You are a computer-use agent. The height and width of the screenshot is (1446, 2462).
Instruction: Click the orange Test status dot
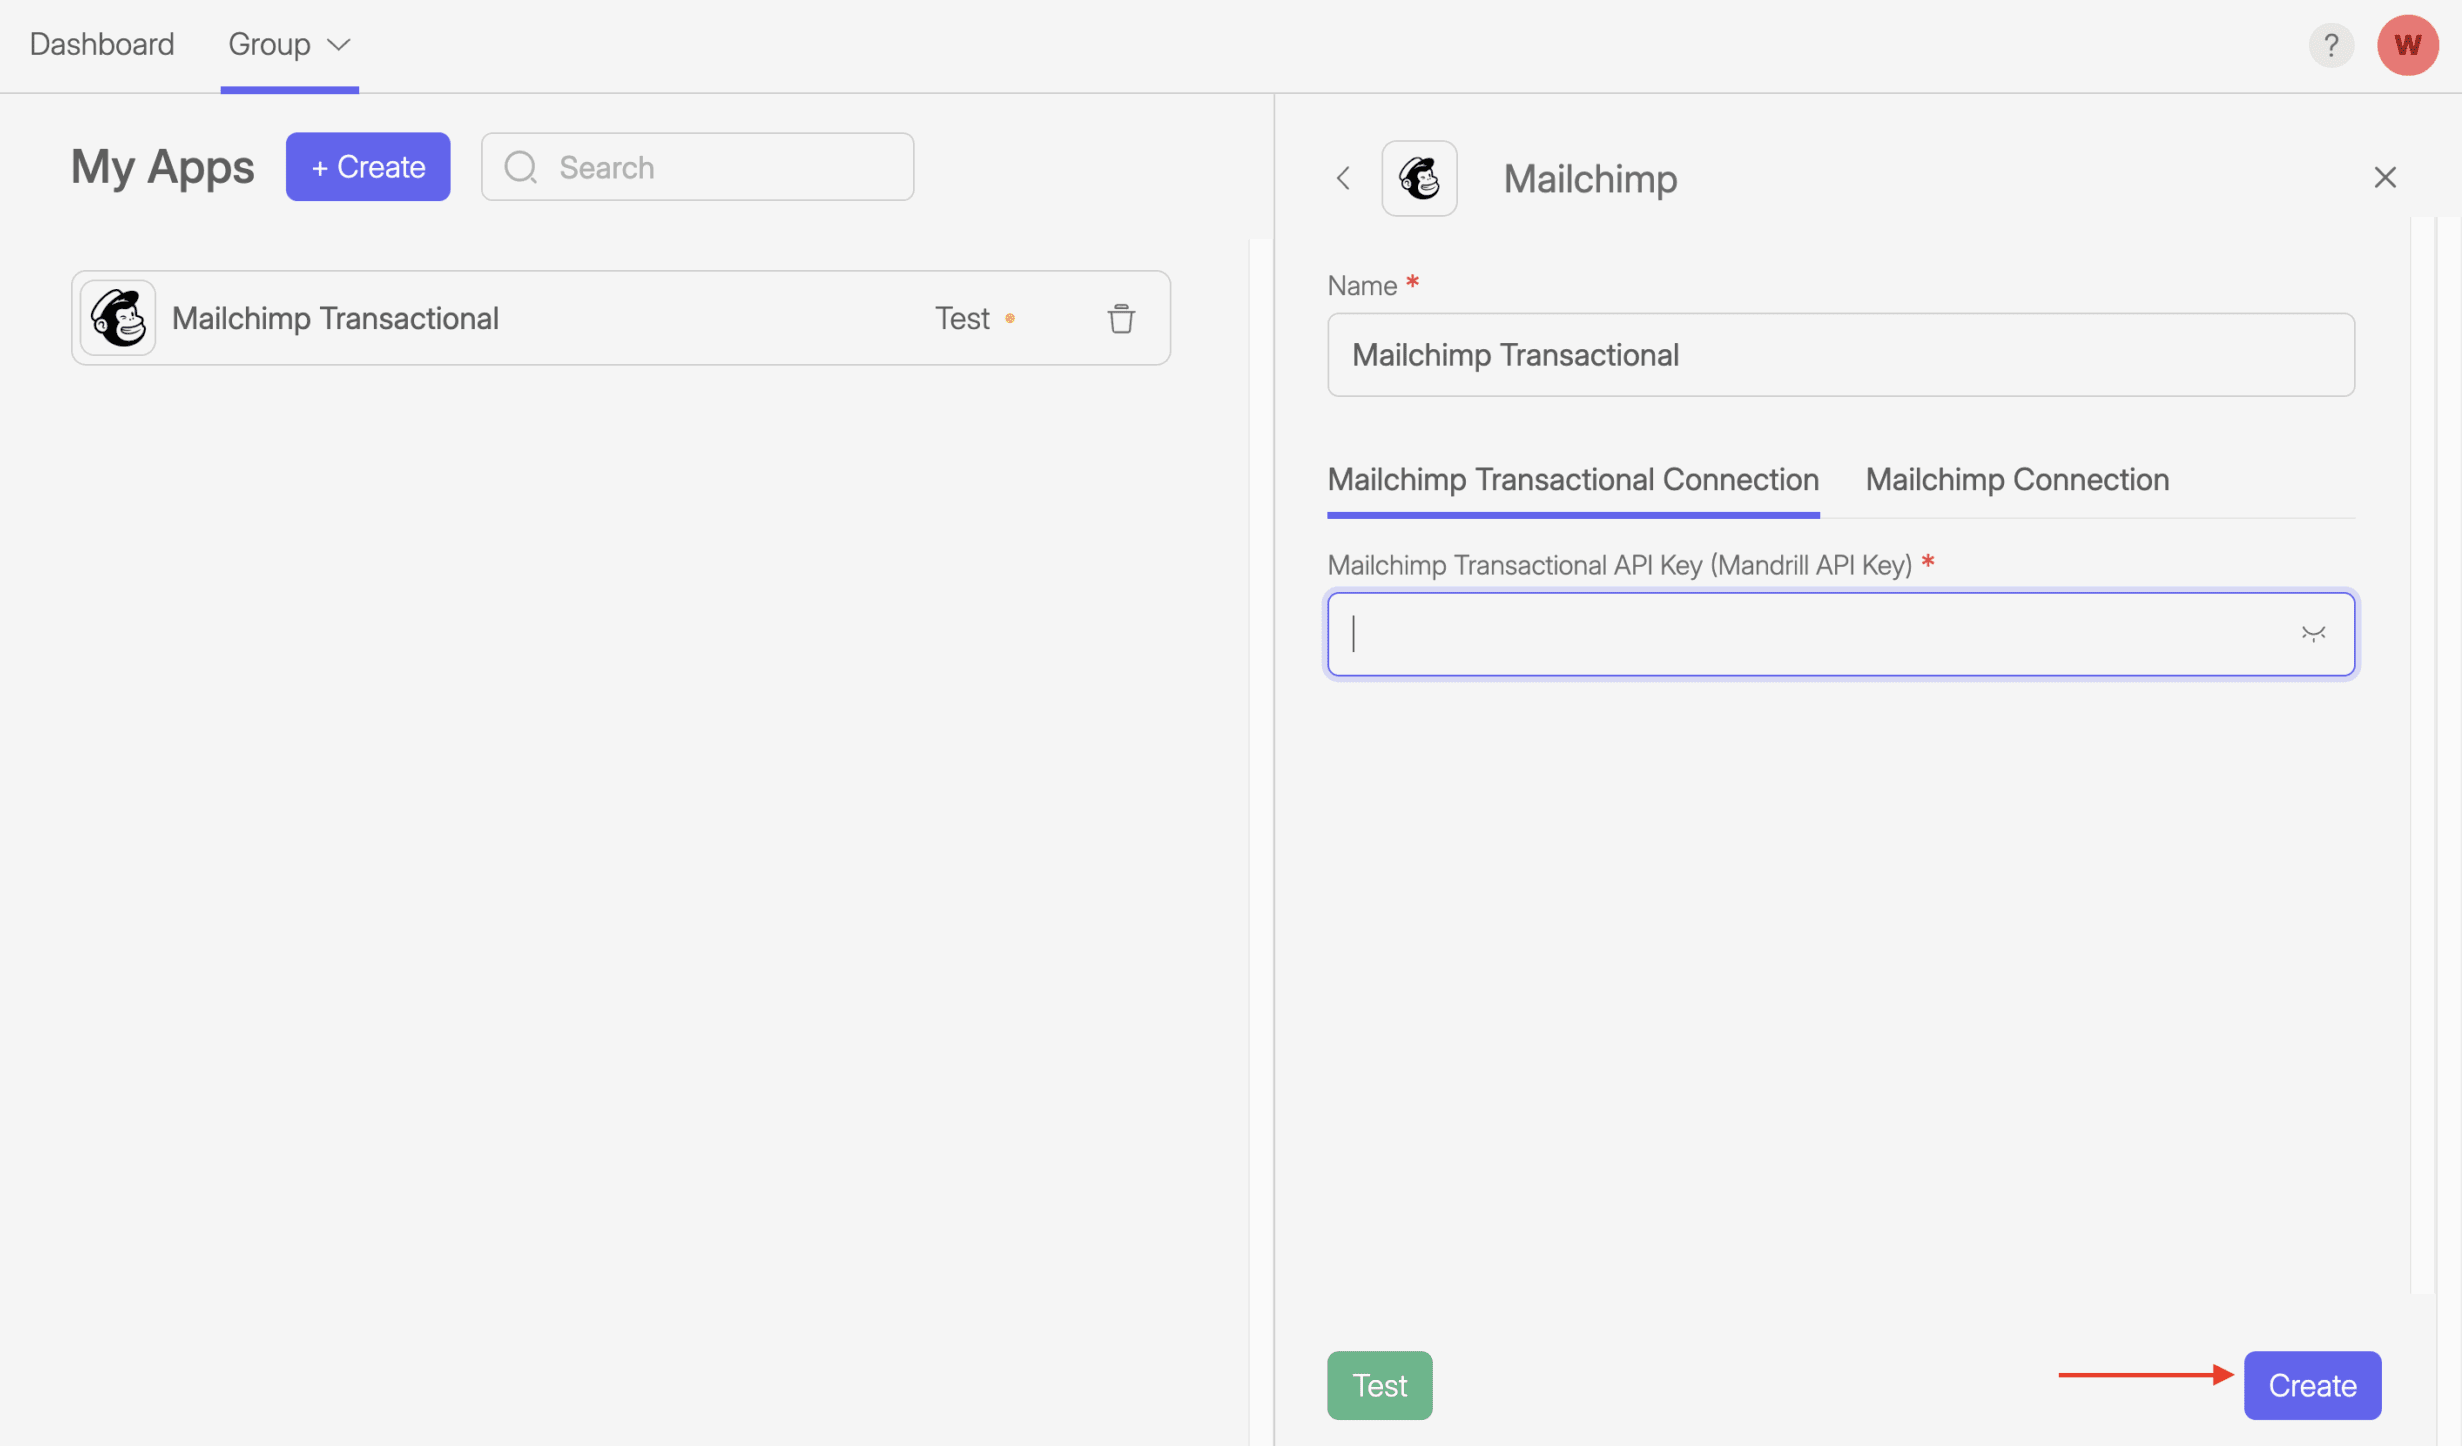1010,318
